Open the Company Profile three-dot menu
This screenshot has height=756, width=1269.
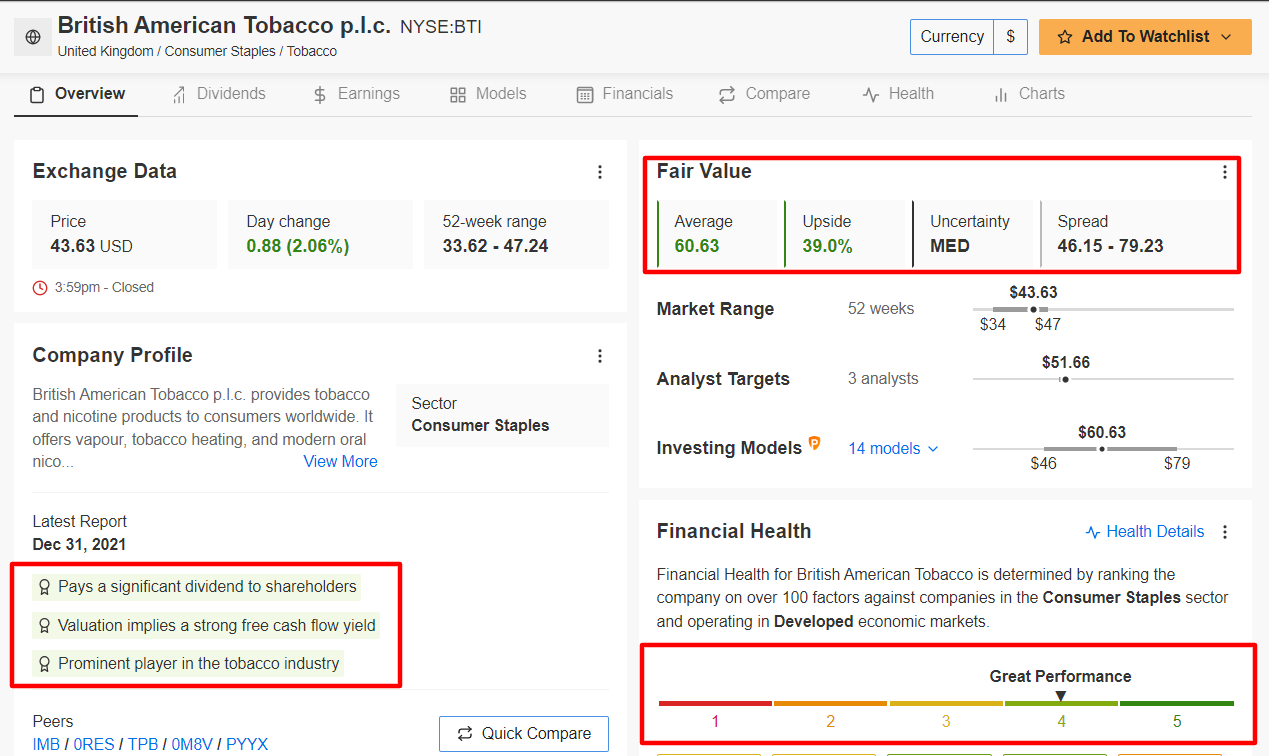click(x=600, y=356)
